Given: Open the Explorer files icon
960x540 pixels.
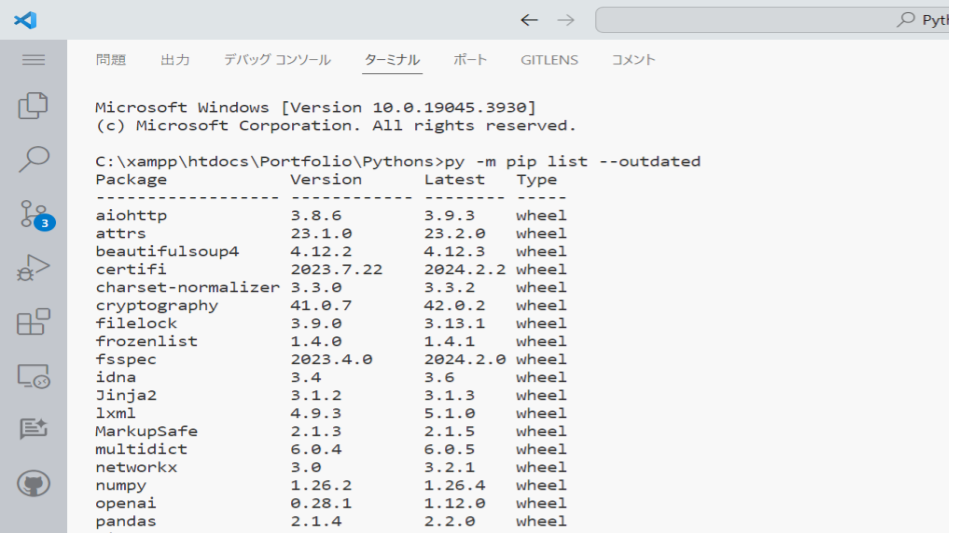Looking at the screenshot, I should [x=33, y=106].
